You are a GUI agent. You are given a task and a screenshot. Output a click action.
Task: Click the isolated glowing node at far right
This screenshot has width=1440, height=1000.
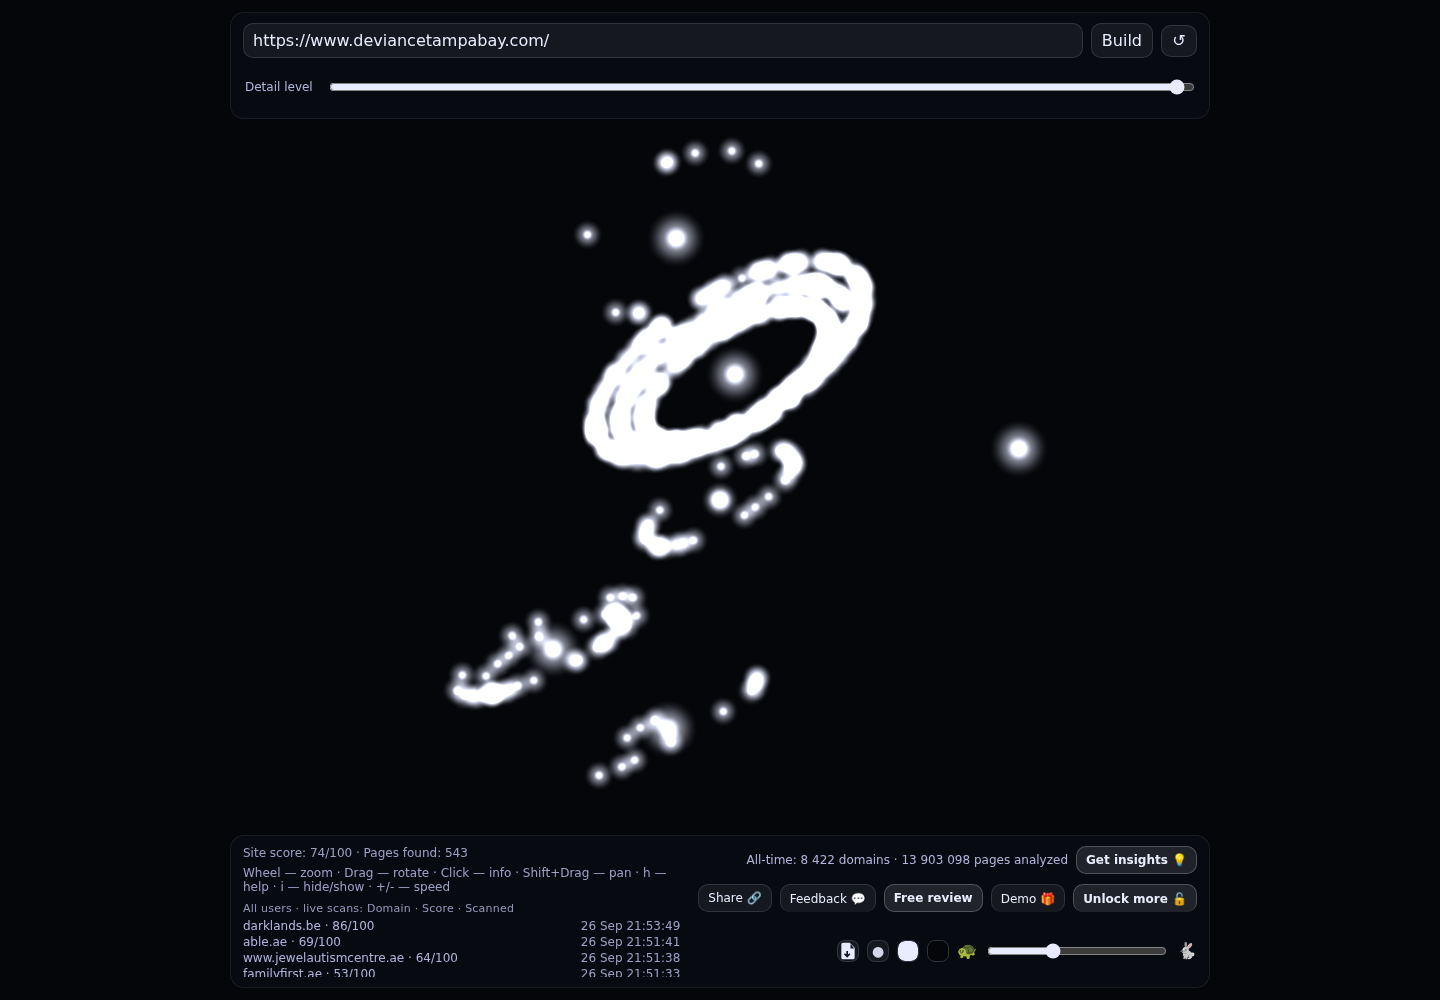1019,448
